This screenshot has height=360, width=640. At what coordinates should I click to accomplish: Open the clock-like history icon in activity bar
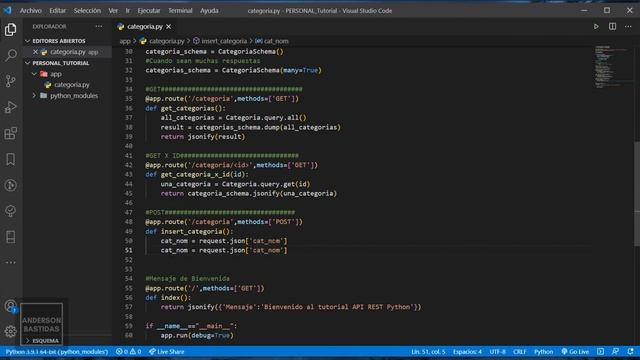click(x=11, y=185)
